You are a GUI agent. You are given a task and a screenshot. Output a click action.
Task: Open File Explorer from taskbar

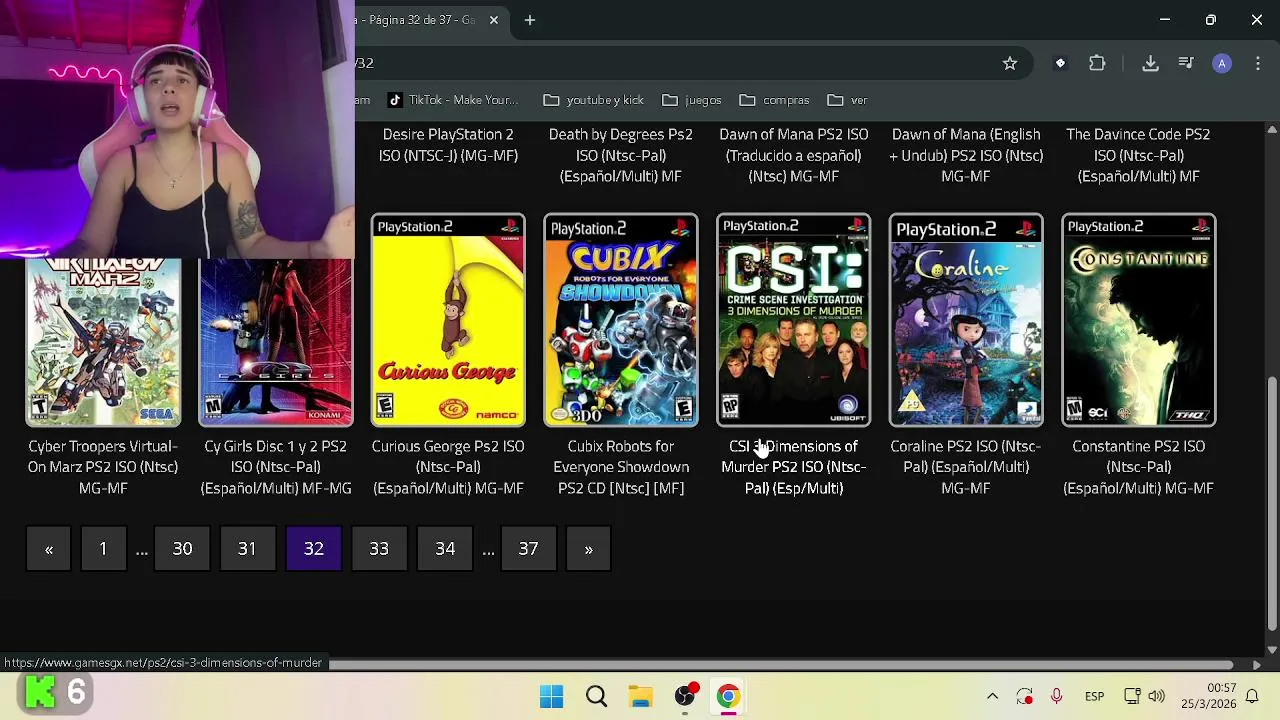tap(640, 696)
